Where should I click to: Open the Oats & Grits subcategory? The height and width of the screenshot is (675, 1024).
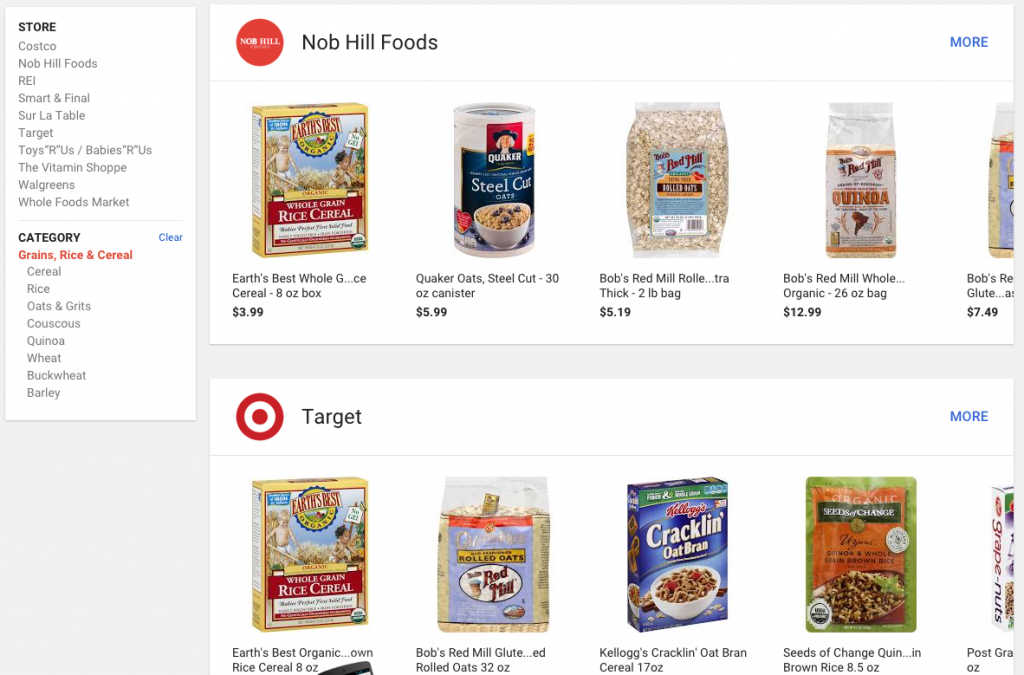59,306
